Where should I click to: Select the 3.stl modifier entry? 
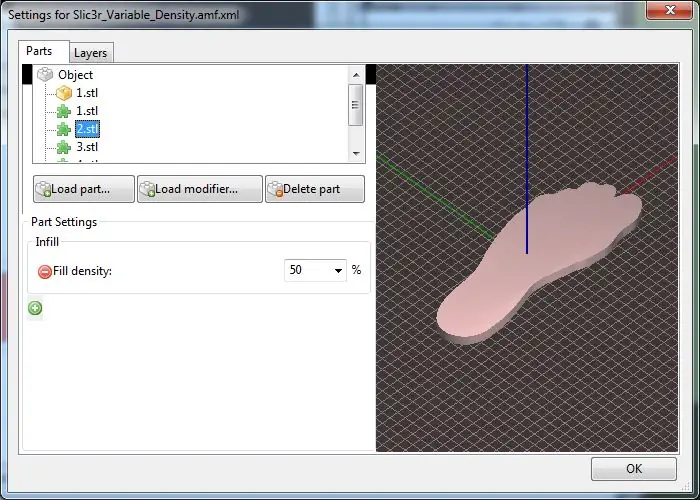(x=87, y=147)
